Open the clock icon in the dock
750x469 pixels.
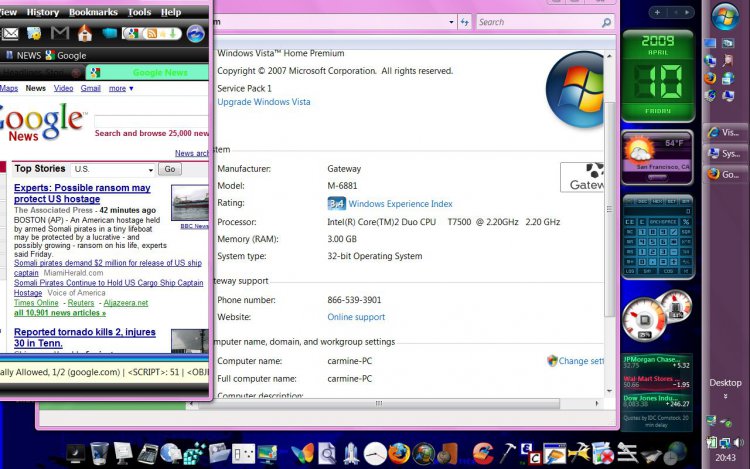pos(375,454)
